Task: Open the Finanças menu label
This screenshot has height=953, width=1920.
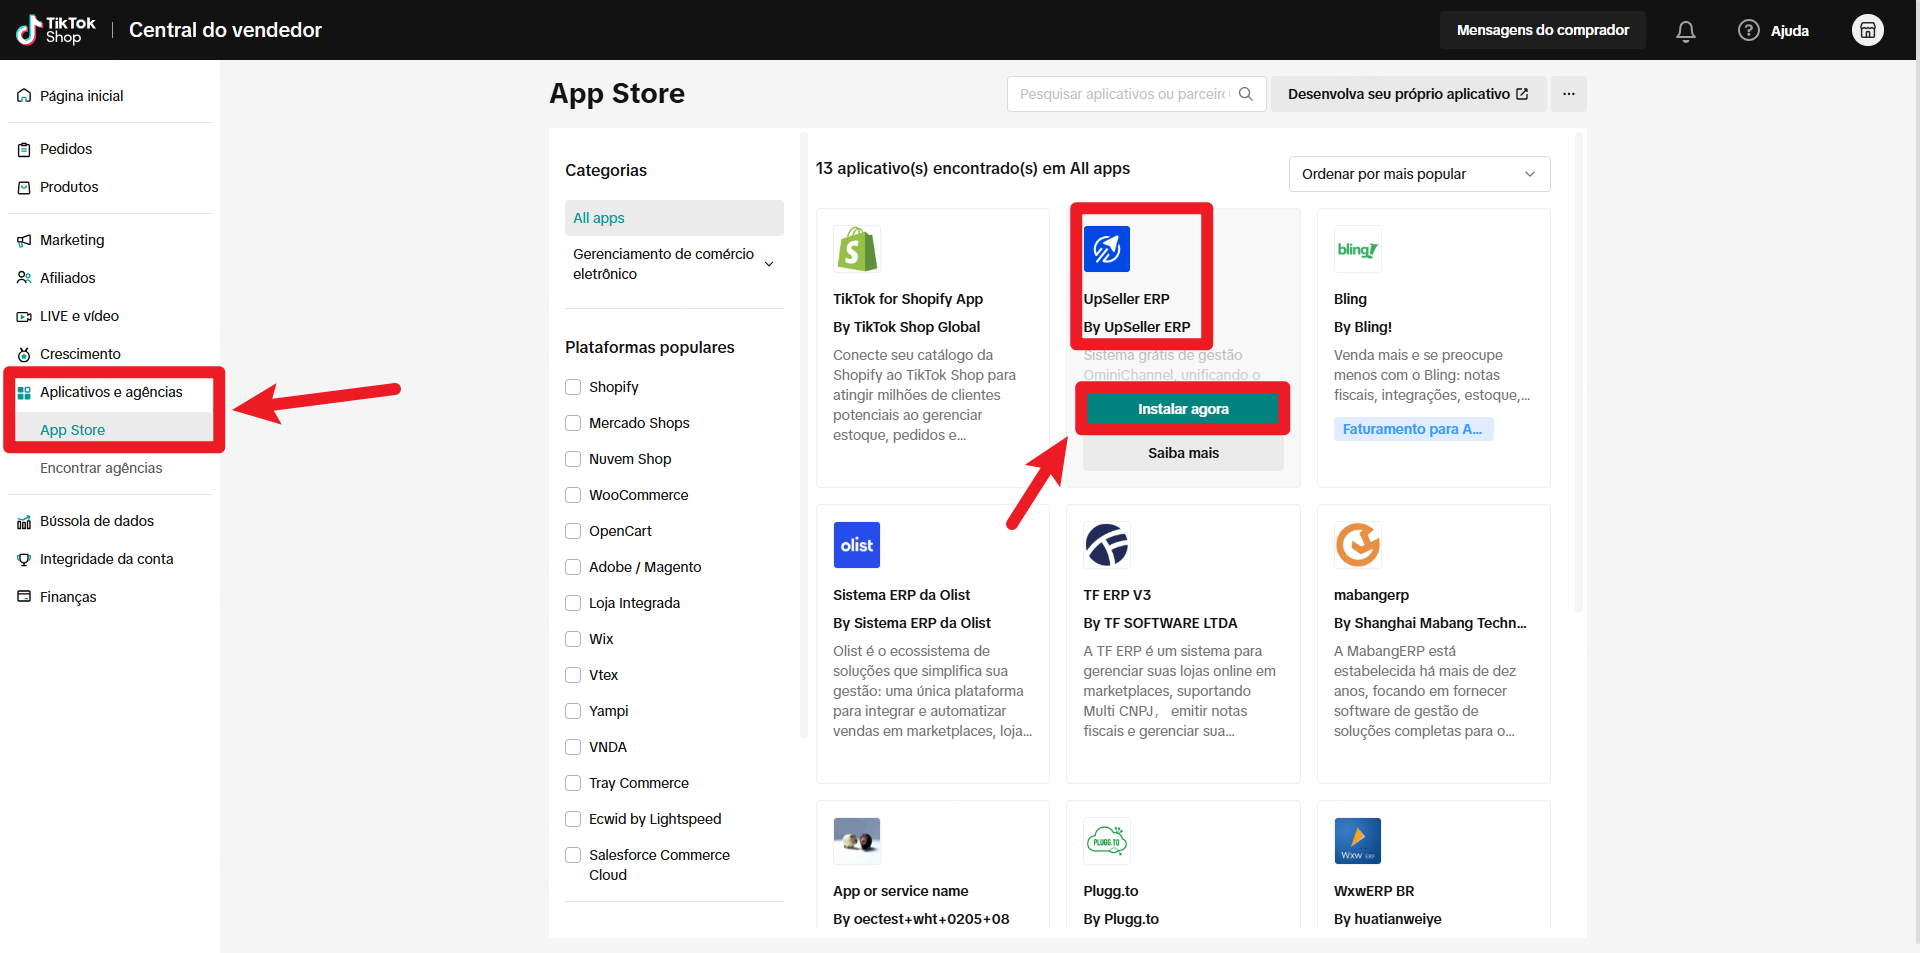Action: (x=68, y=597)
